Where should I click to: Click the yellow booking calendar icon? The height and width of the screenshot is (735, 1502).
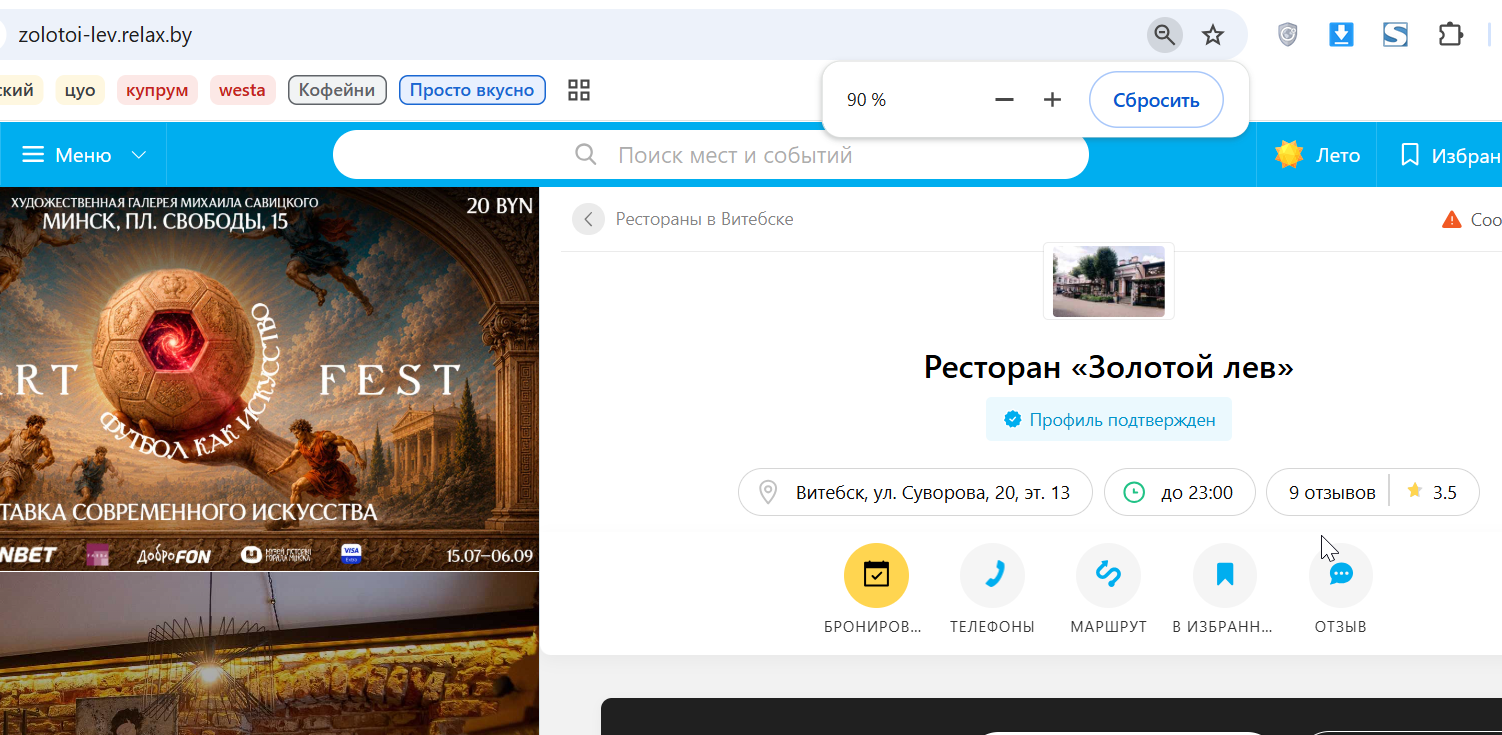(x=876, y=575)
